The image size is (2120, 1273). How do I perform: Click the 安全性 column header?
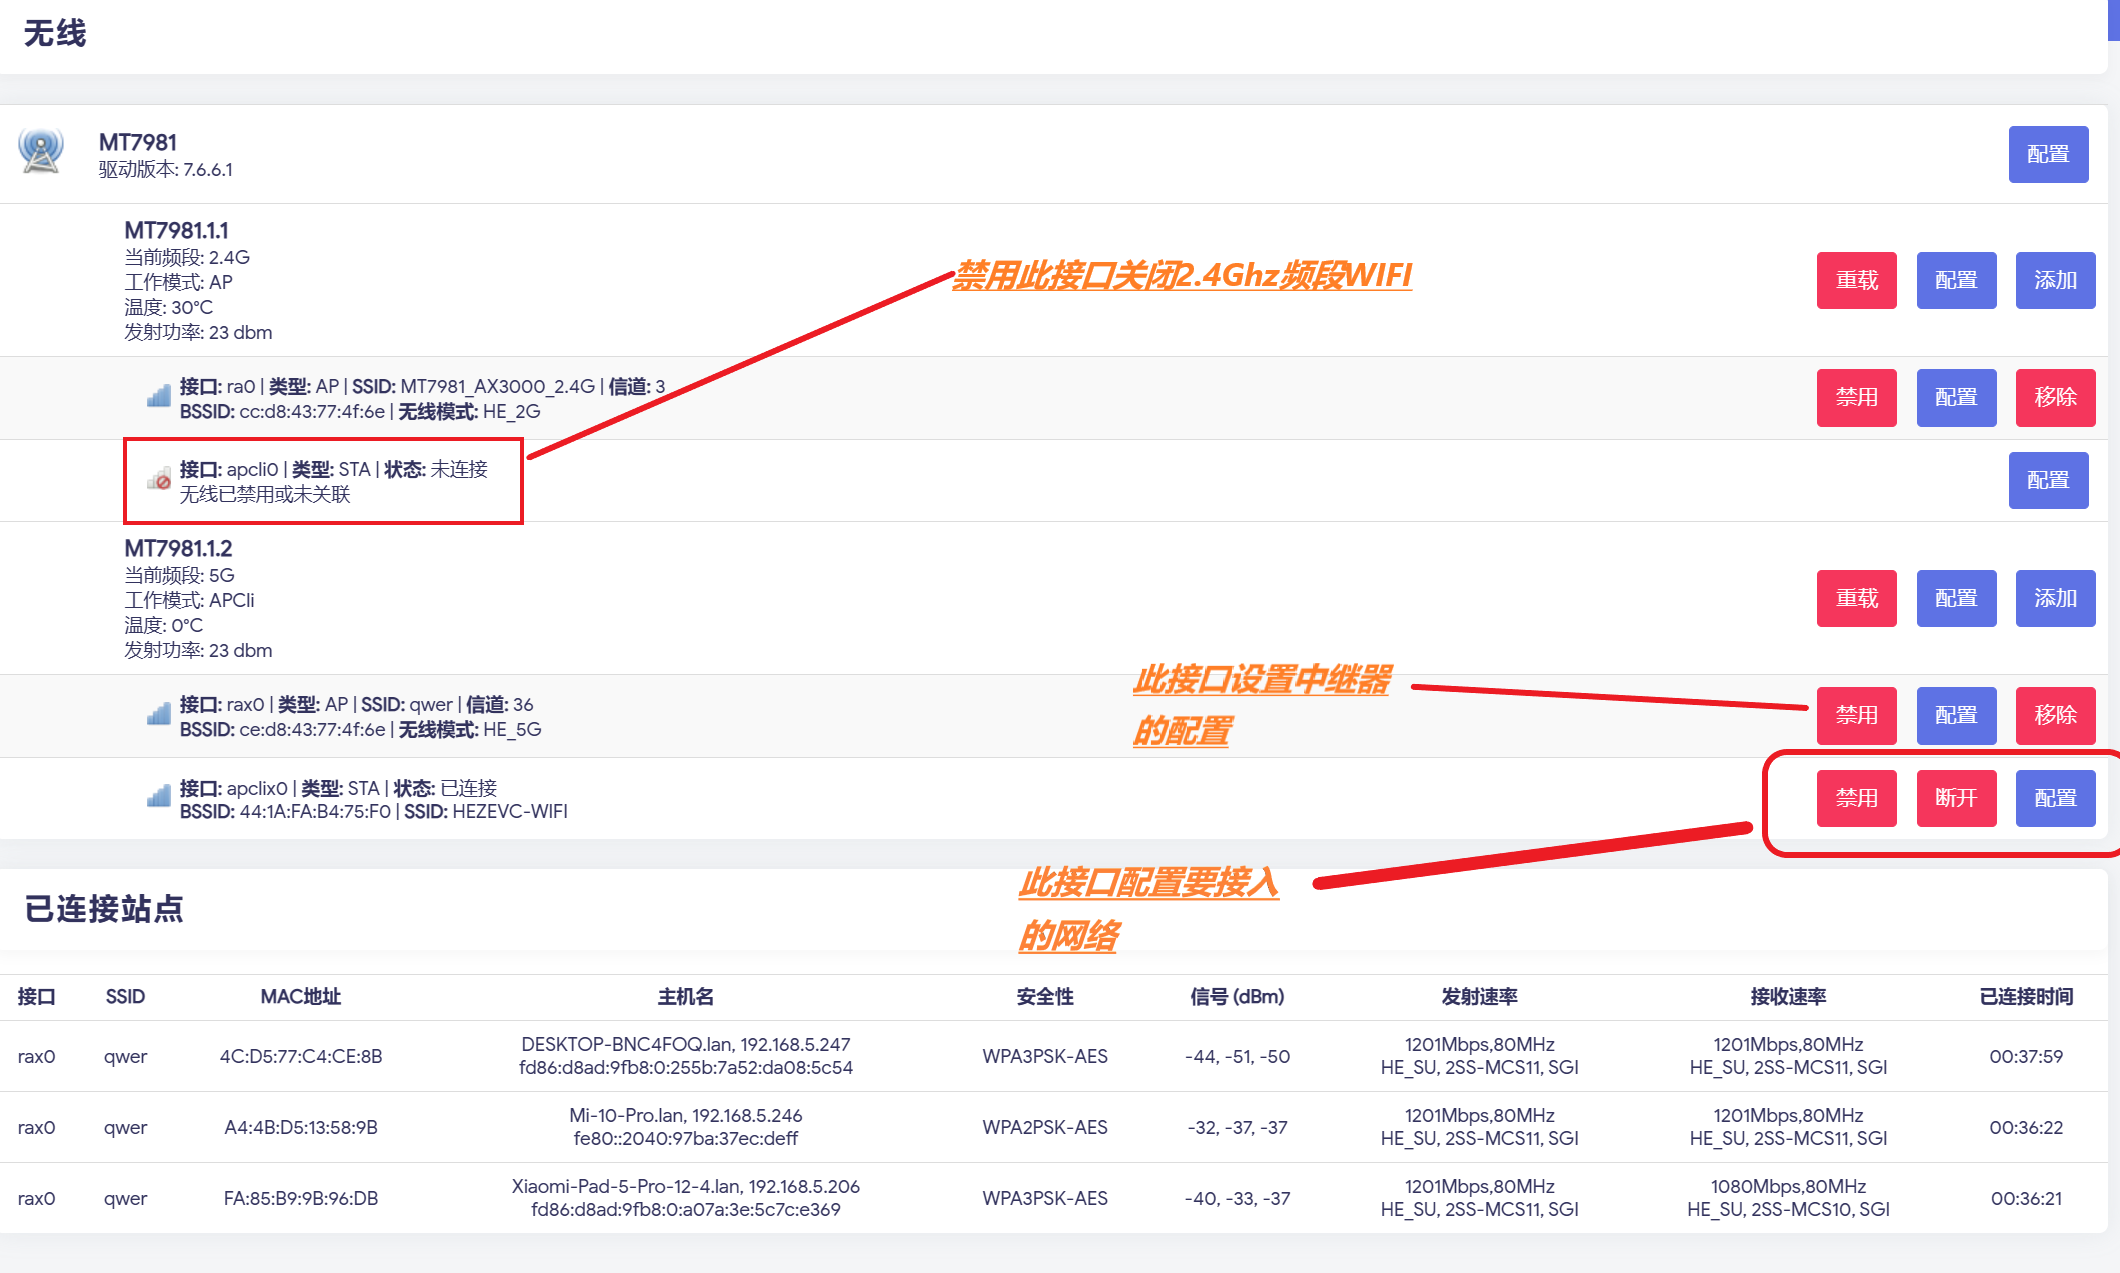click(x=1045, y=996)
